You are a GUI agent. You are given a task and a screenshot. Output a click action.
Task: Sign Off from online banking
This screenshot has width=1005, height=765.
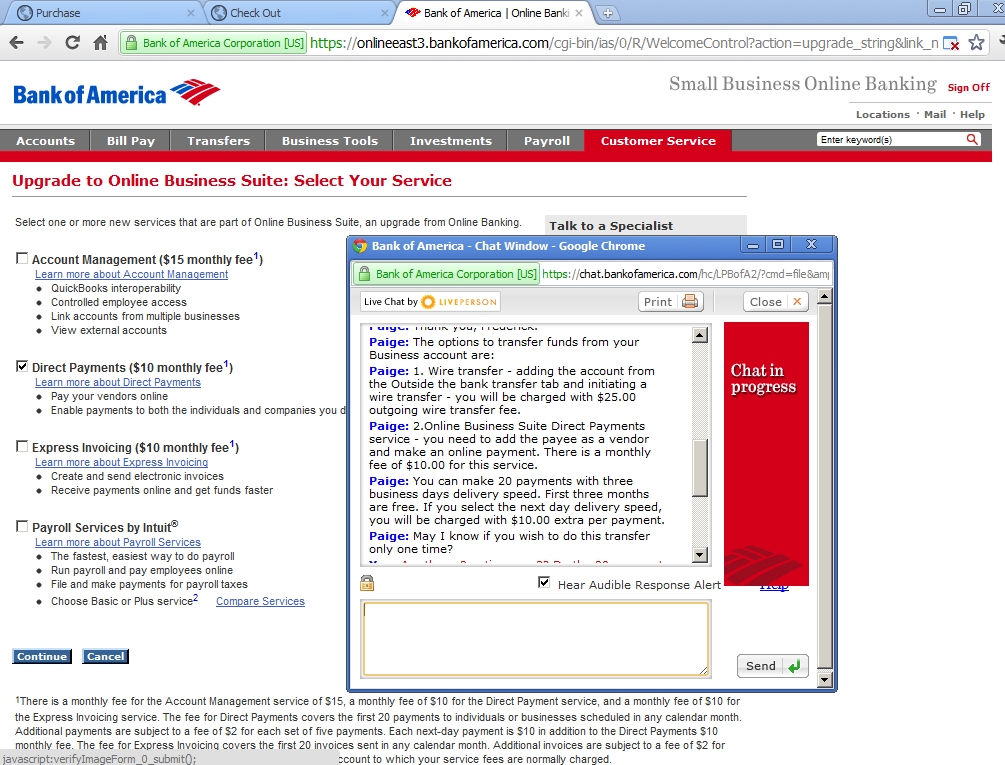click(968, 87)
